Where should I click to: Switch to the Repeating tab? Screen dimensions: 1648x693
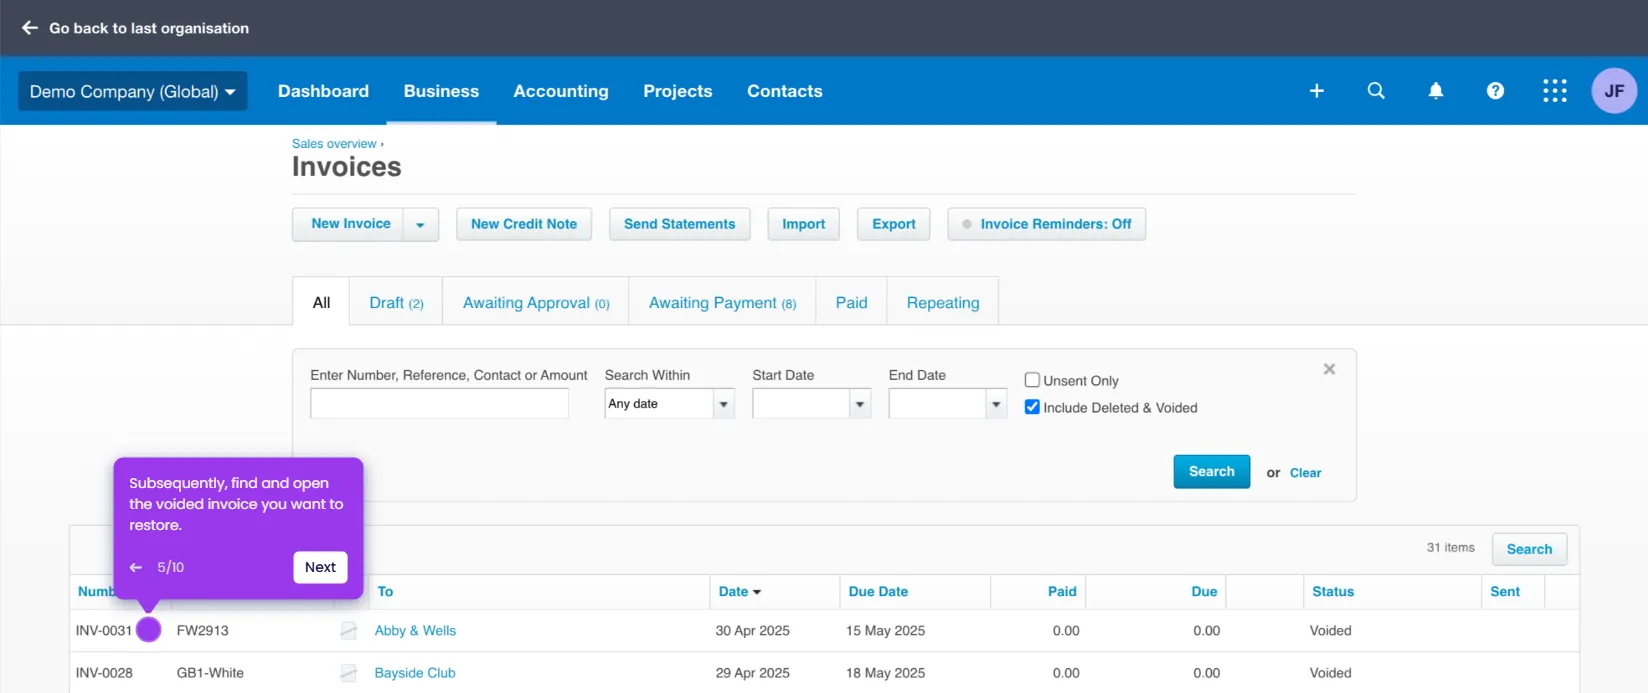pos(943,302)
